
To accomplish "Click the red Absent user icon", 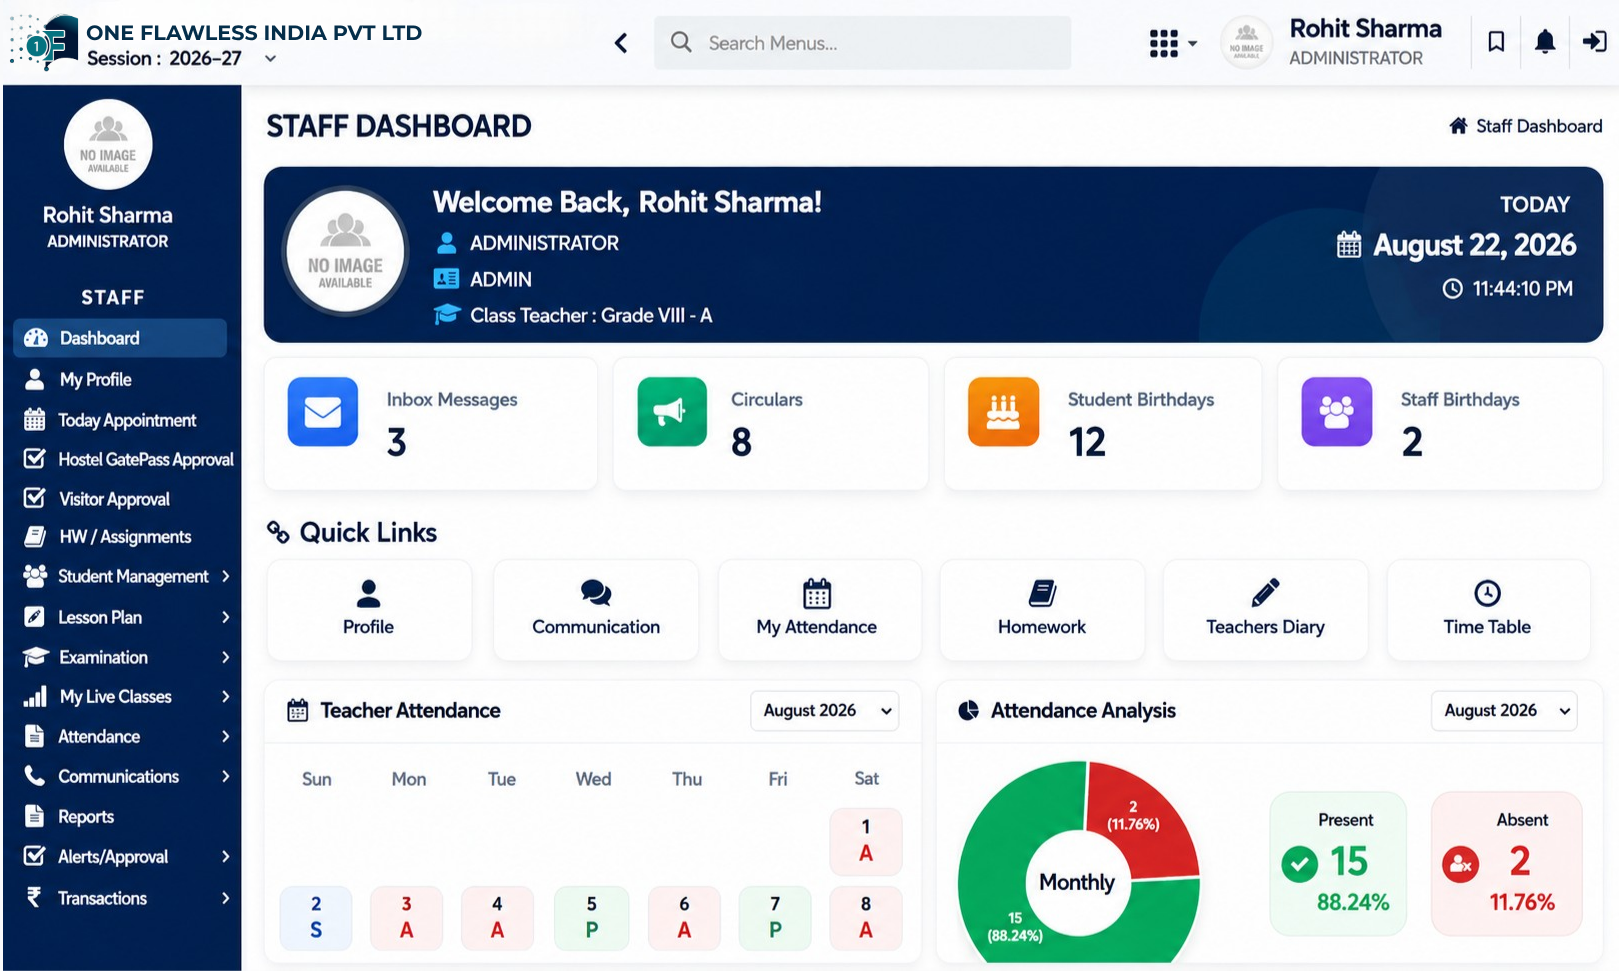I will point(1460,864).
